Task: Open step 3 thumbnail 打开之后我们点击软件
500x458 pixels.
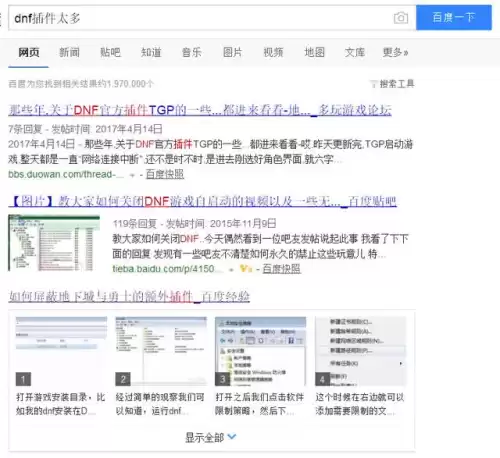Action: [260, 351]
